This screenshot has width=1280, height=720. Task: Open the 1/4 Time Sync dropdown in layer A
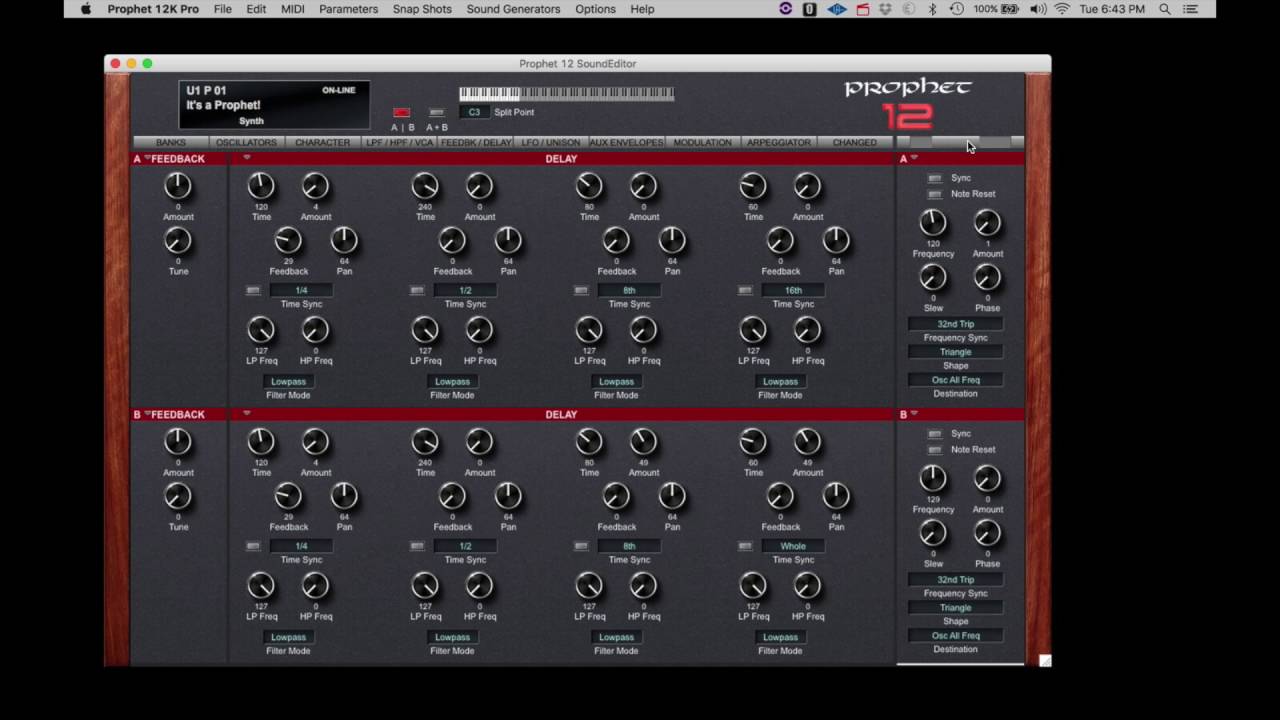tap(301, 291)
